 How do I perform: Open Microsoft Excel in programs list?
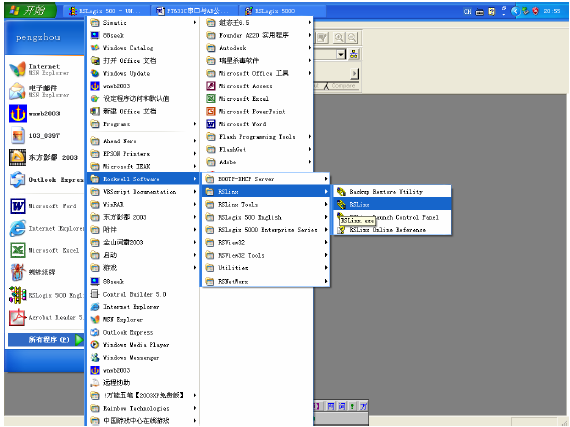click(x=257, y=98)
